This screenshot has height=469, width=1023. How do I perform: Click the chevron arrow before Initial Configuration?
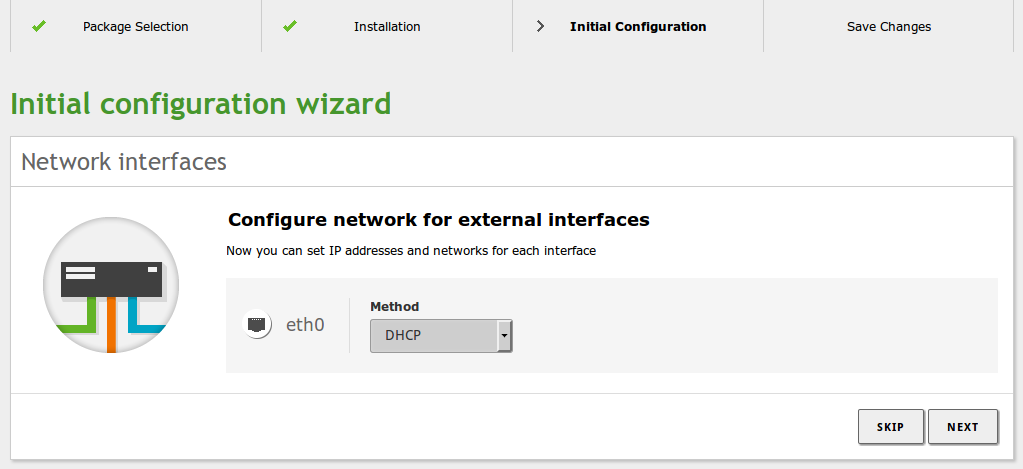[540, 26]
